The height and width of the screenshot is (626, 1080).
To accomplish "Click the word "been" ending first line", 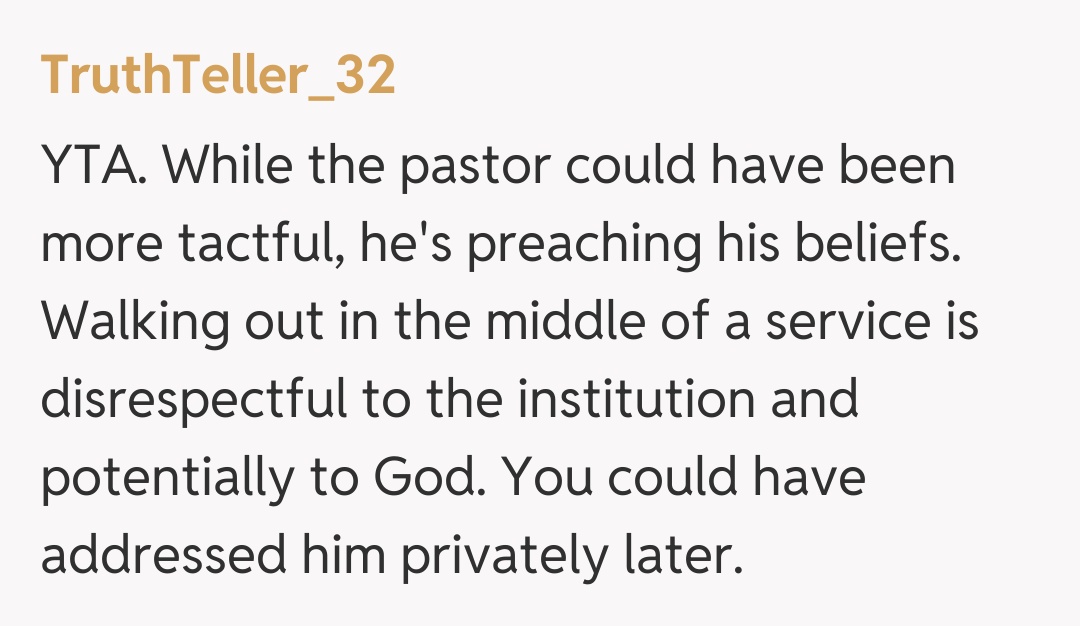I will coord(898,166).
